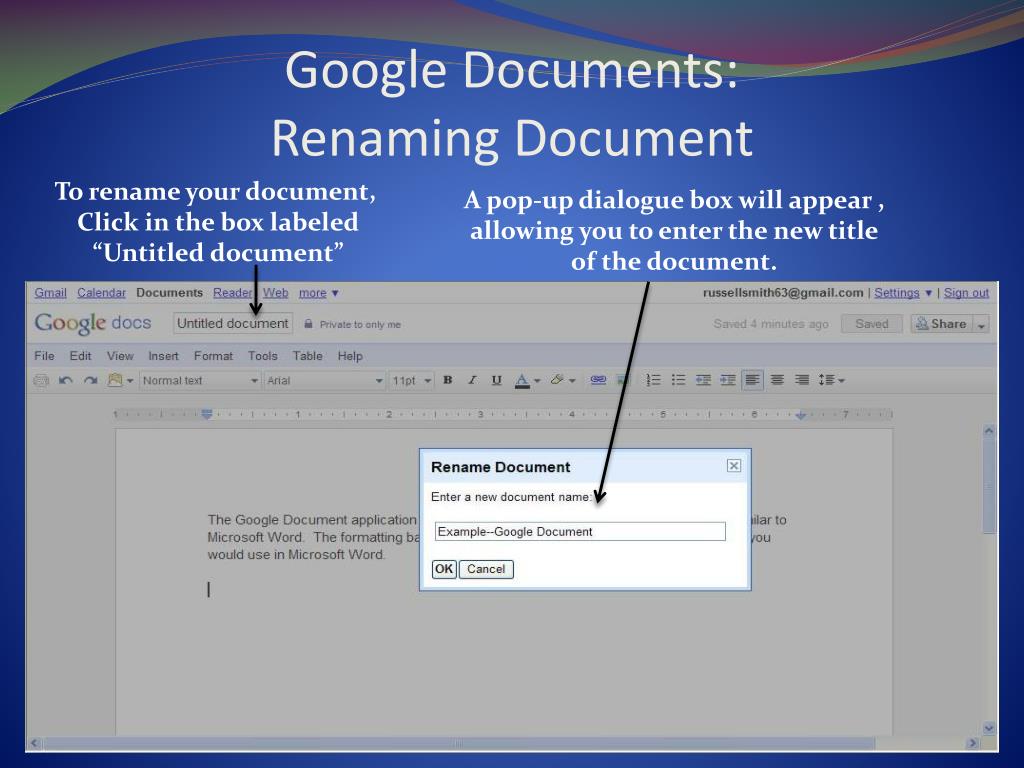
Task: Click the Calendar link
Action: (101, 293)
